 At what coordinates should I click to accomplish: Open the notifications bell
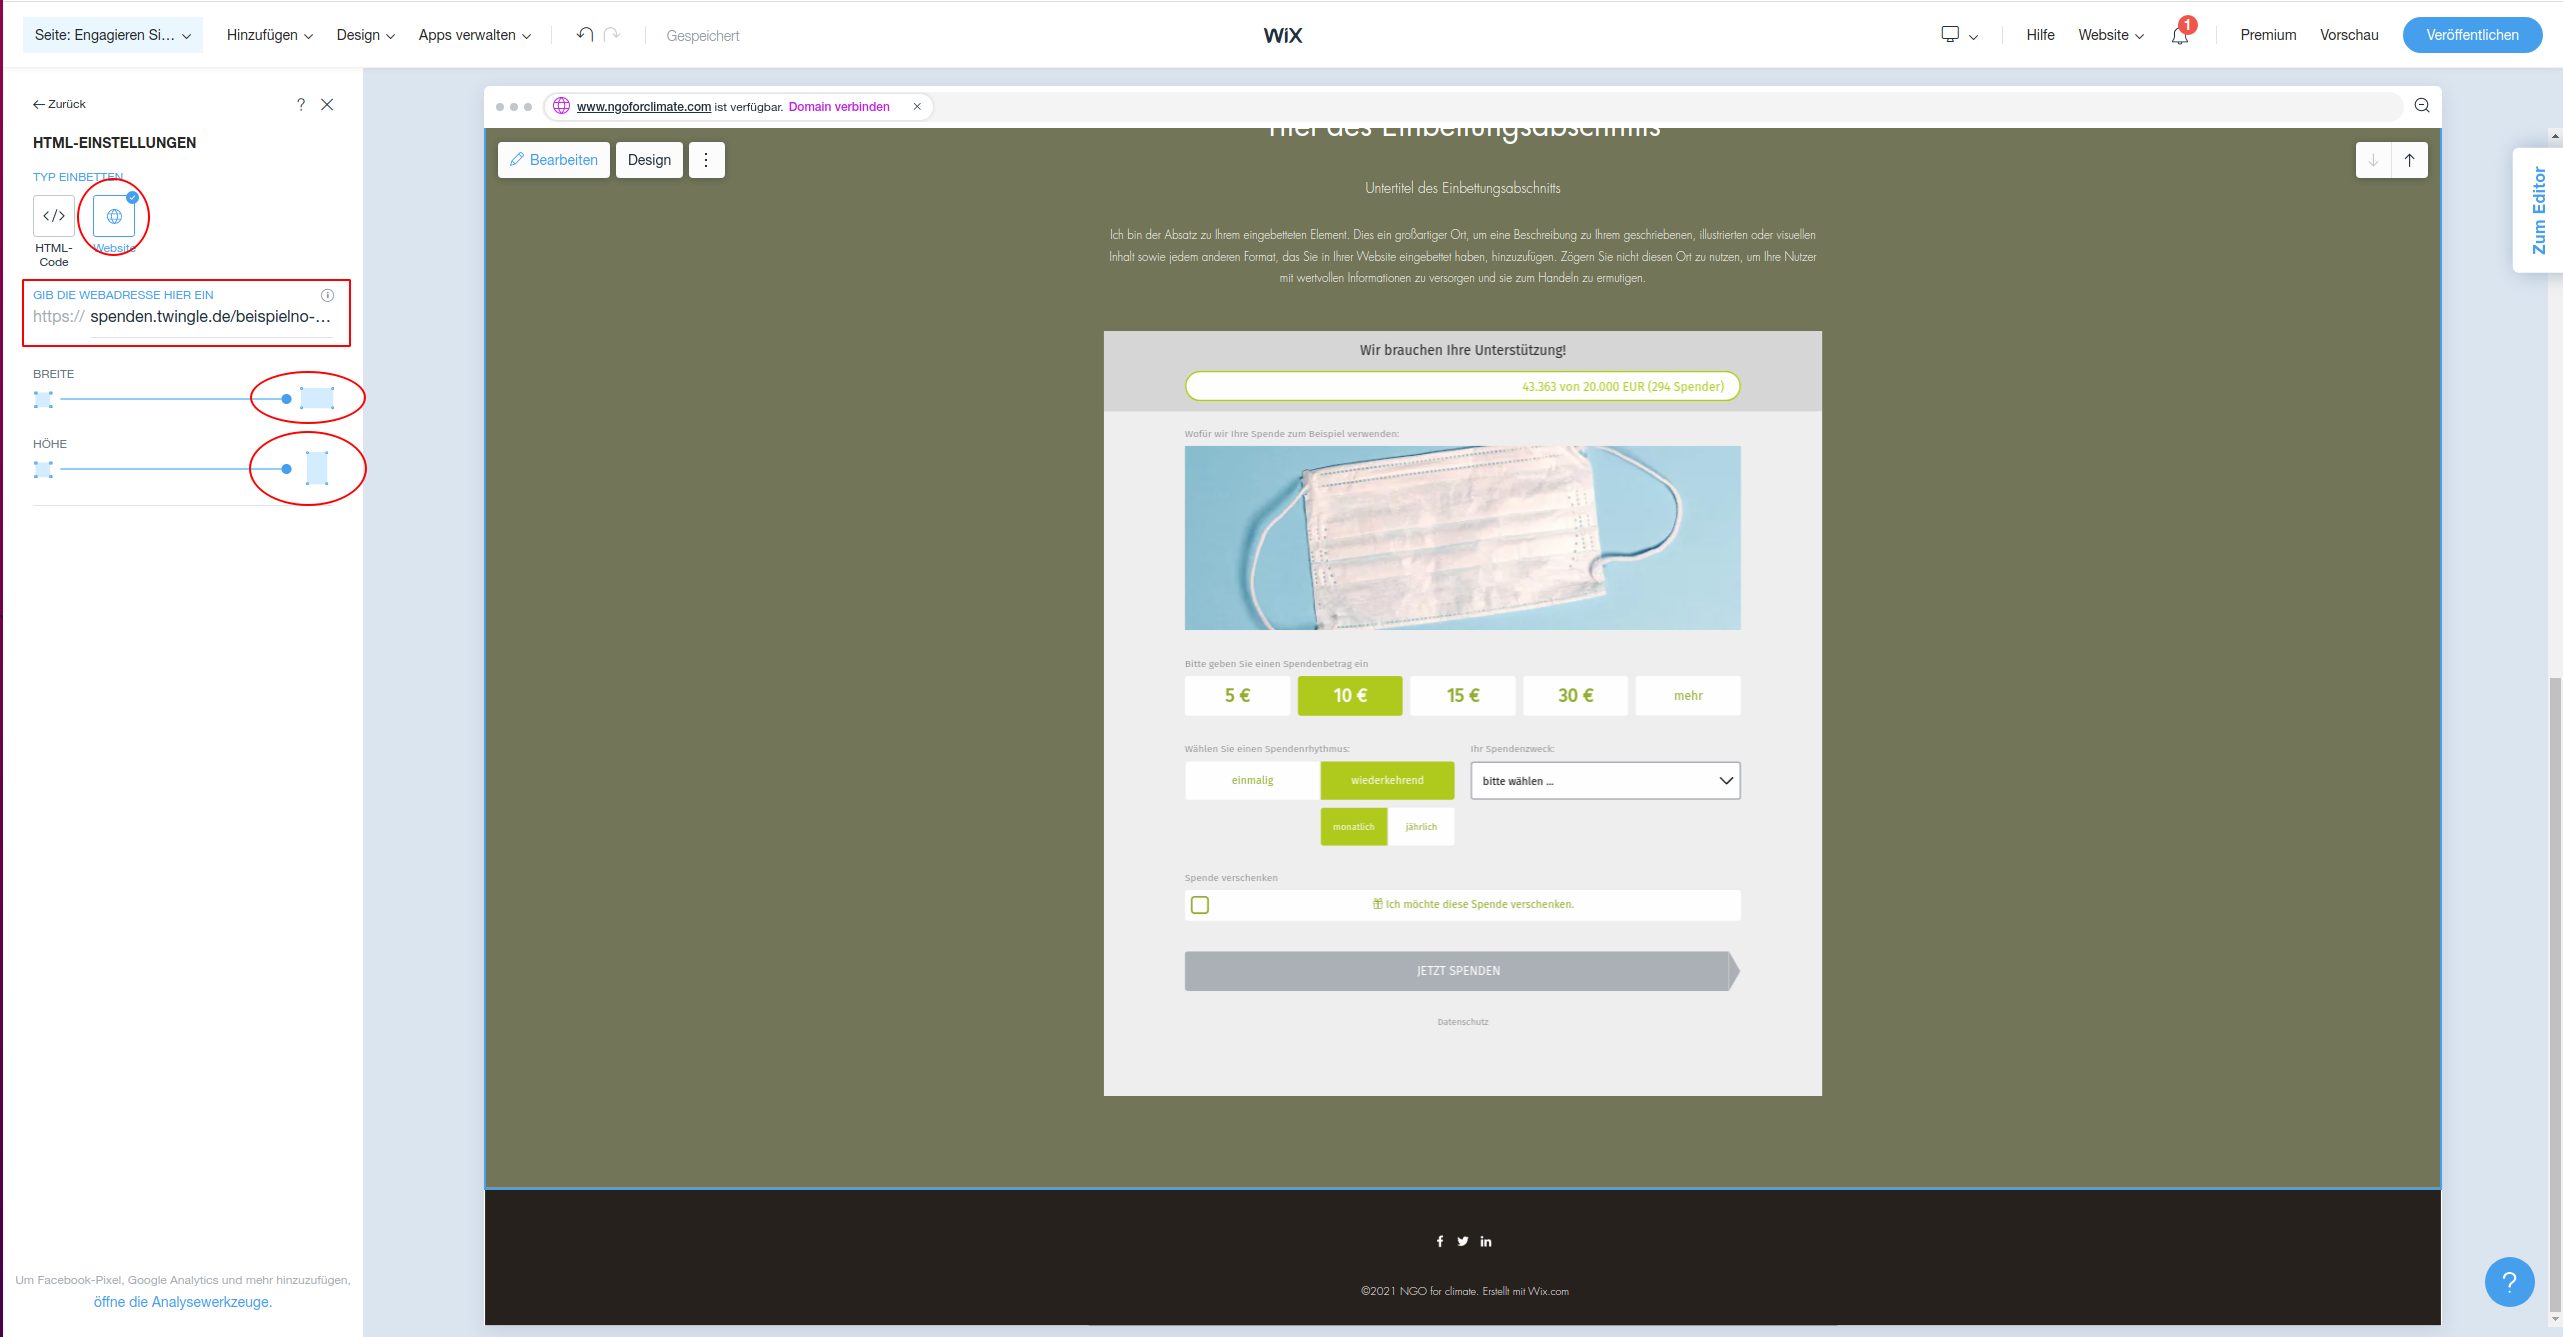click(2180, 35)
